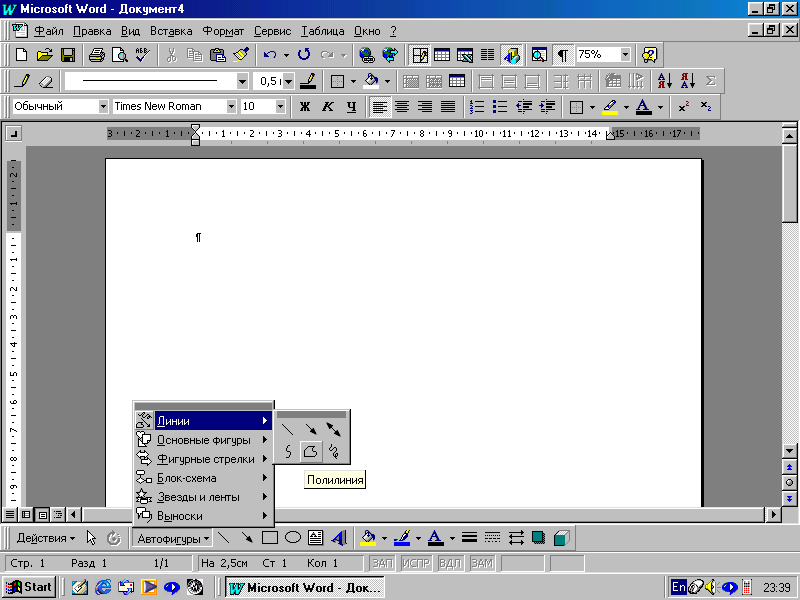Click line color brush on drawing toolbar

(x=403, y=538)
